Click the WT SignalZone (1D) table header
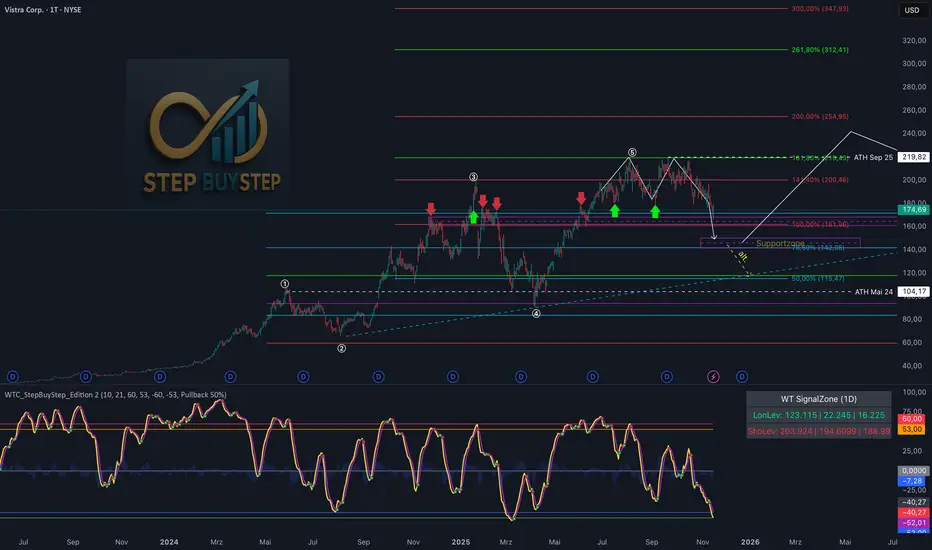This screenshot has width=932, height=550. (x=818, y=399)
